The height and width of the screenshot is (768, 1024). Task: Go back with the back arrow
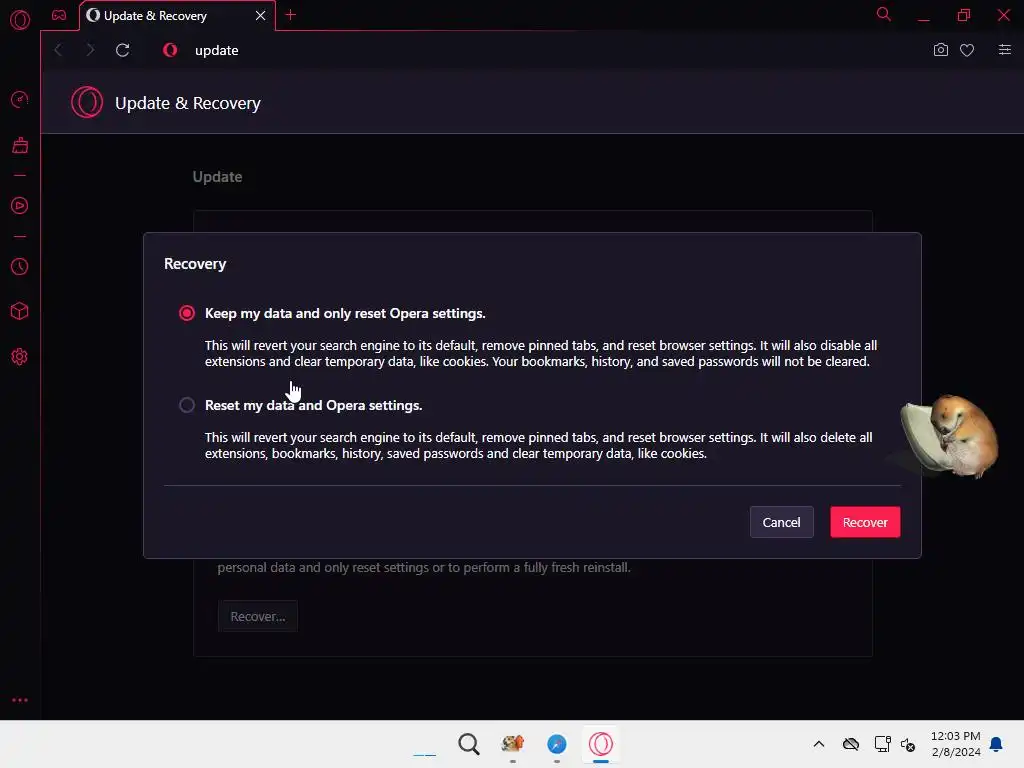pyautogui.click(x=58, y=50)
